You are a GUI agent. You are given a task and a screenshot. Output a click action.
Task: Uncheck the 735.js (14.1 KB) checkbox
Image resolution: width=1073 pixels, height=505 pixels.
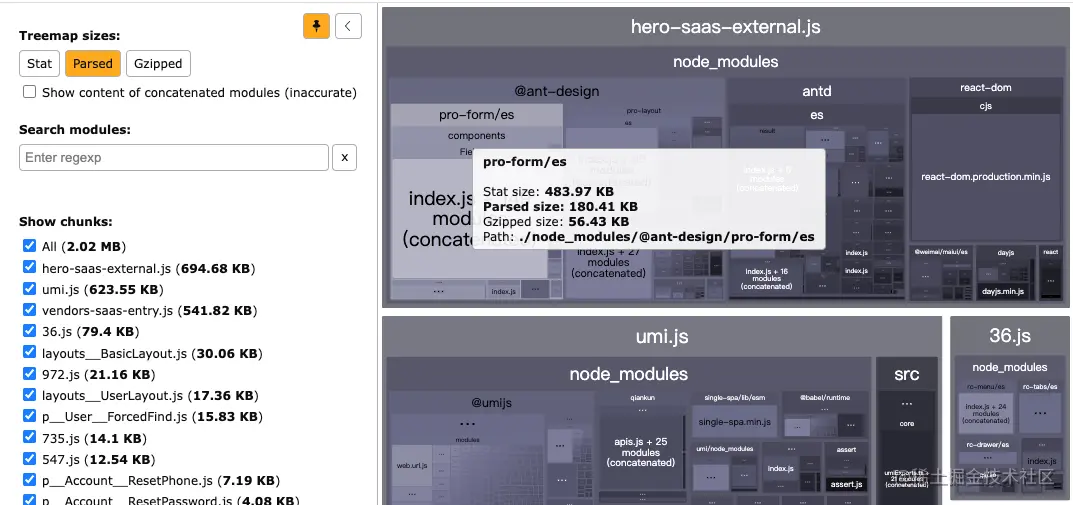29,437
